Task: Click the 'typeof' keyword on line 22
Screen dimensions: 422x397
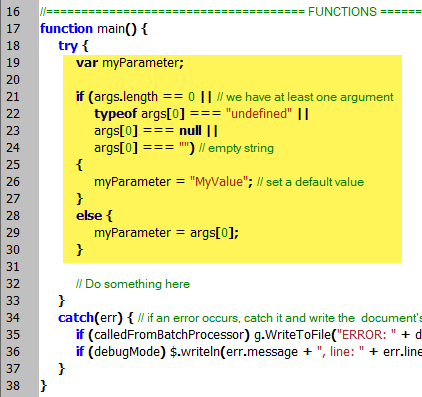Action: (x=115, y=114)
